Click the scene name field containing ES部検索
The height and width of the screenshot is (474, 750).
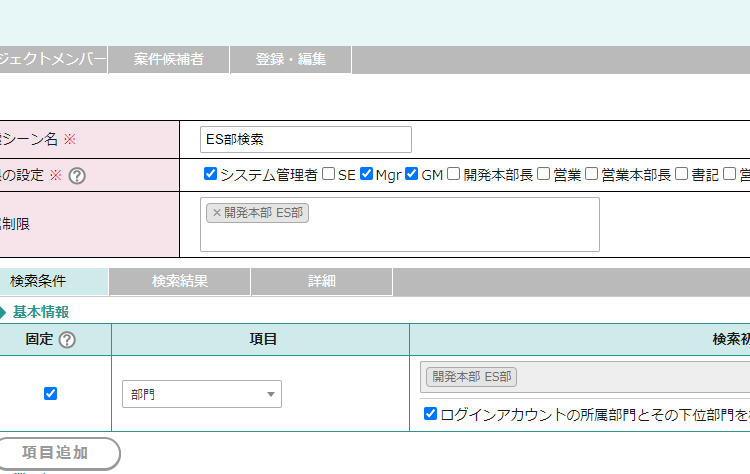point(305,139)
